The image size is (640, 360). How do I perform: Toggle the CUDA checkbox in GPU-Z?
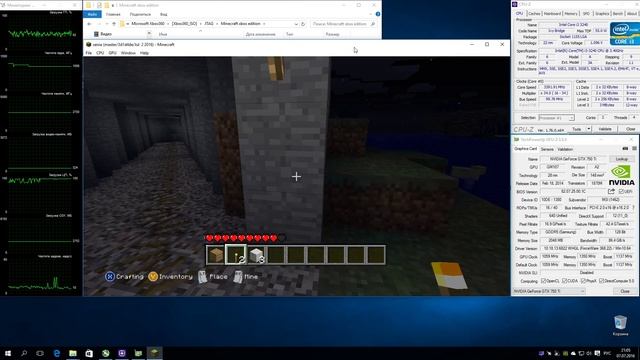564,281
